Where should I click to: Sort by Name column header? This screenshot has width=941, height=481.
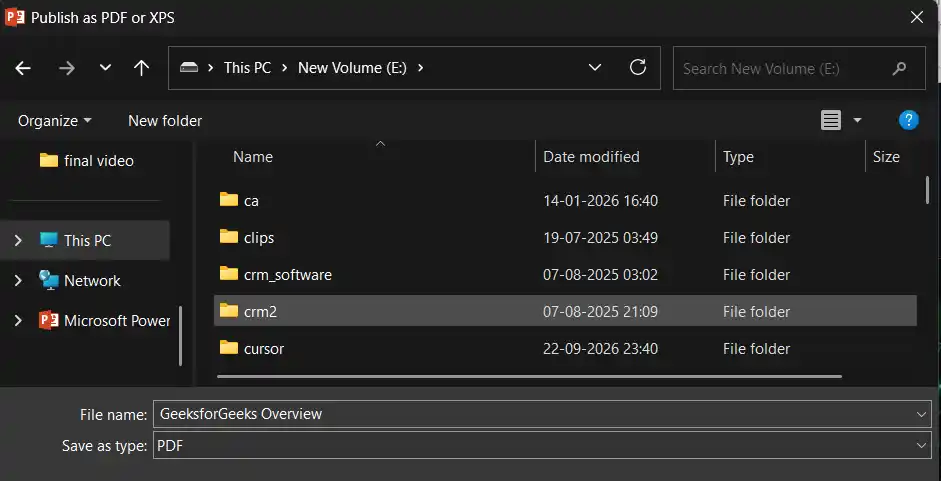253,157
